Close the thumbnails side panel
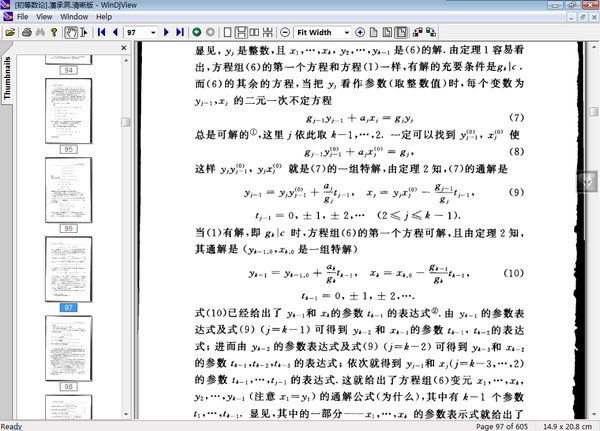Image resolution: width=600 pixels, height=431 pixels. 124,47
